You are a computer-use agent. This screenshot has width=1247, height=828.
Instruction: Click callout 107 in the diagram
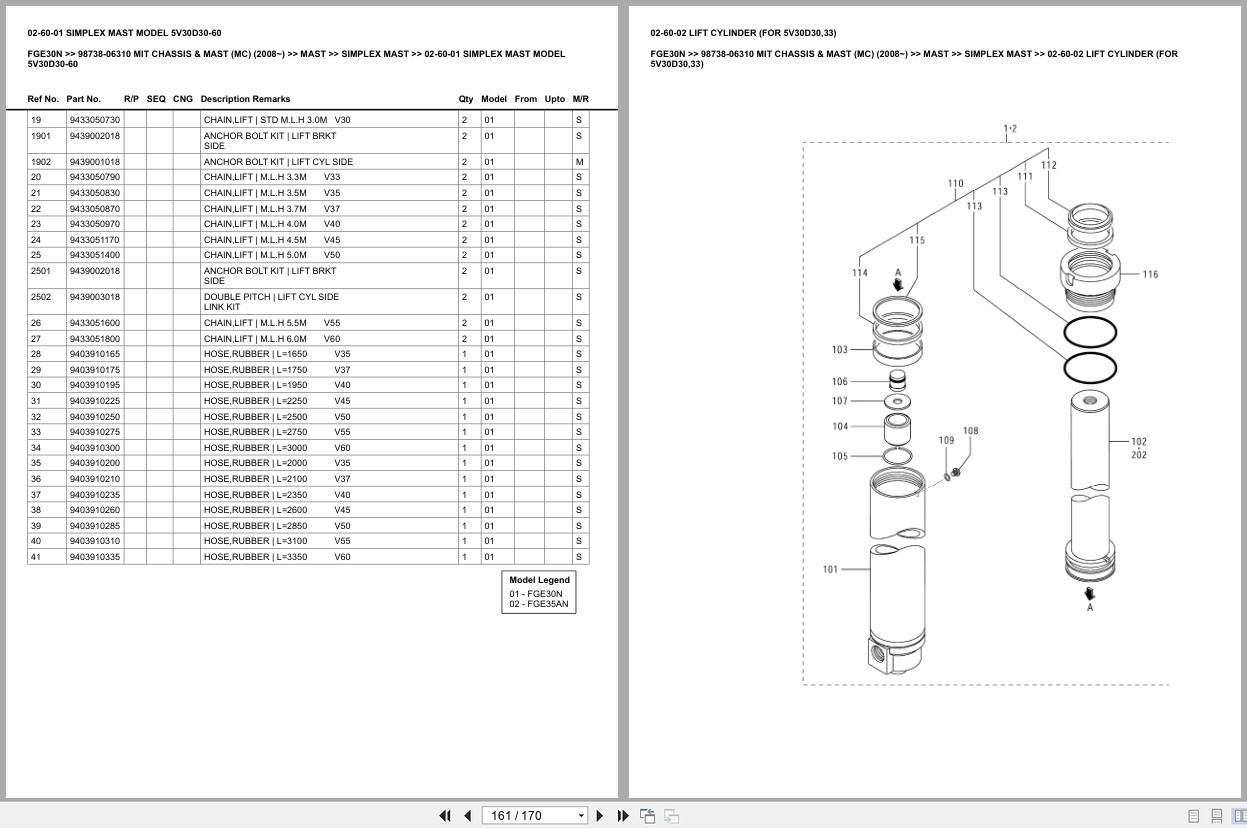pos(840,401)
